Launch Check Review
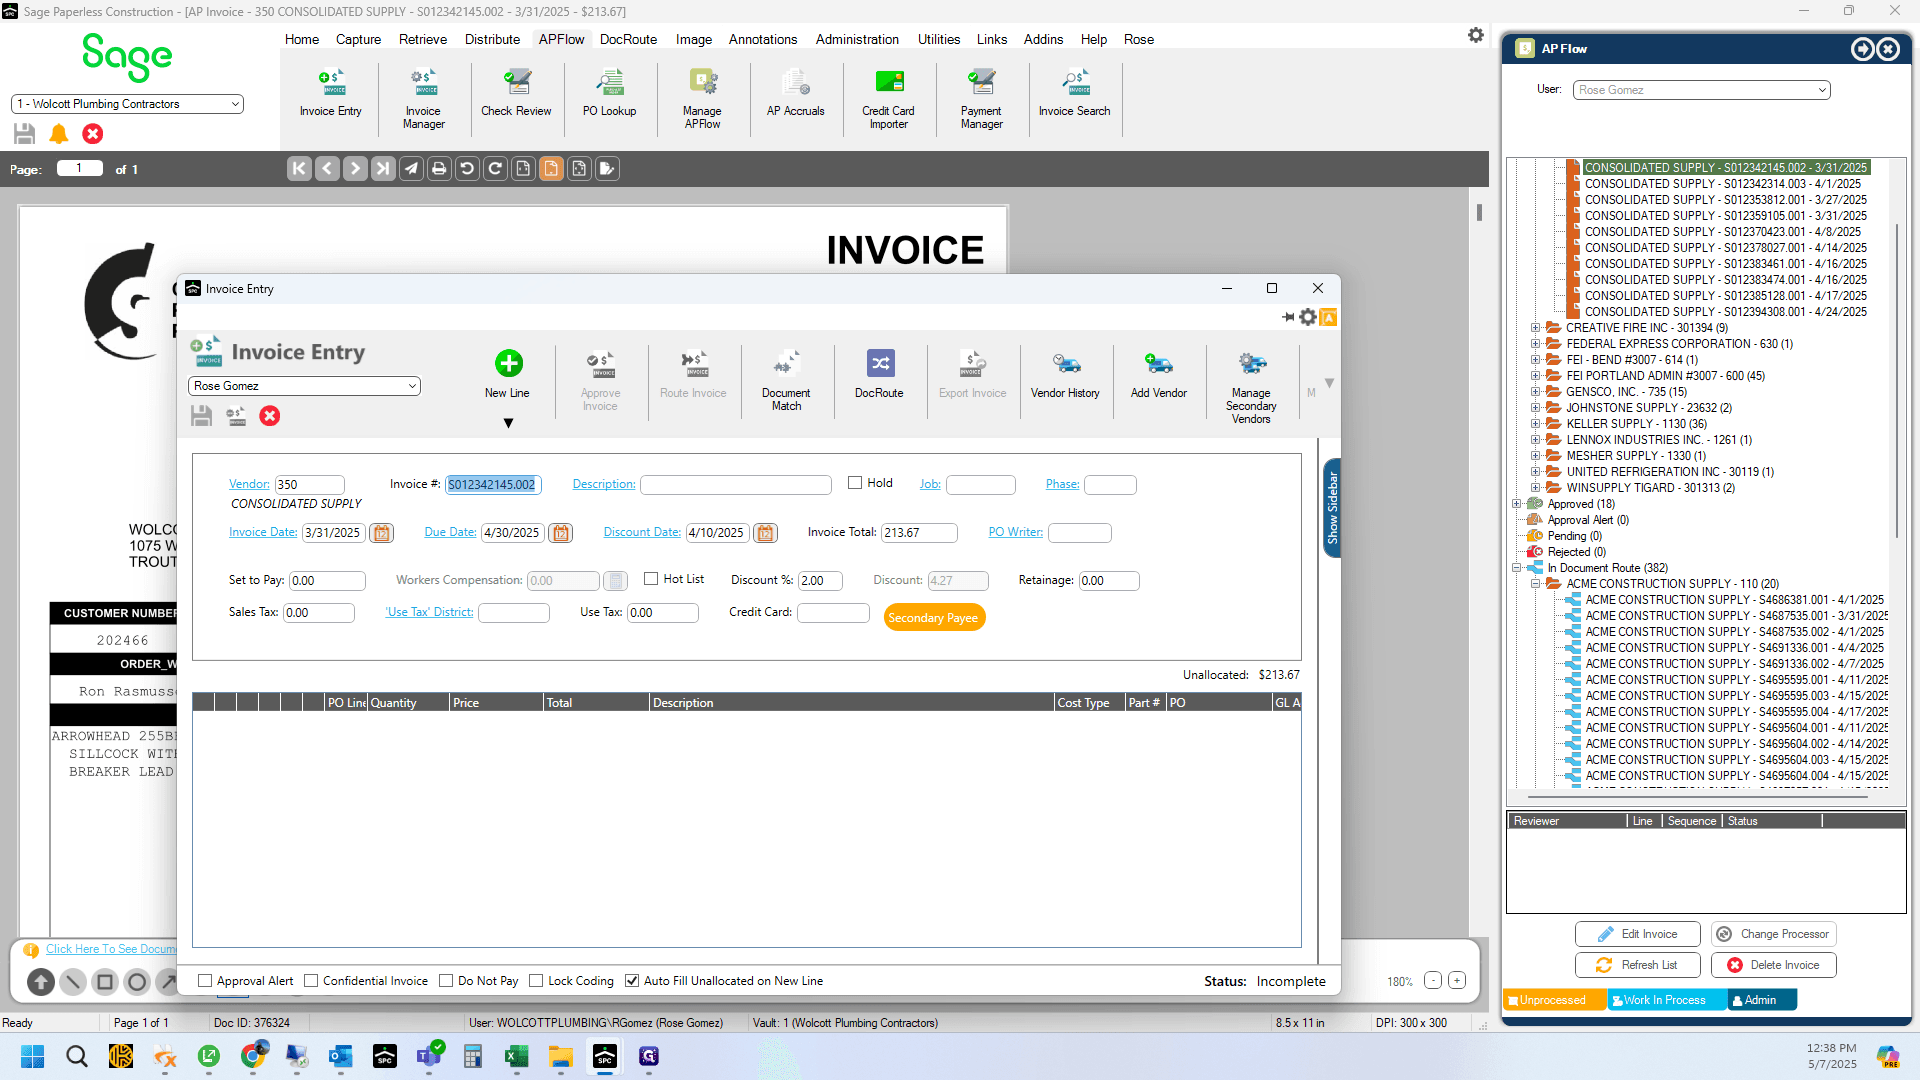 point(516,94)
